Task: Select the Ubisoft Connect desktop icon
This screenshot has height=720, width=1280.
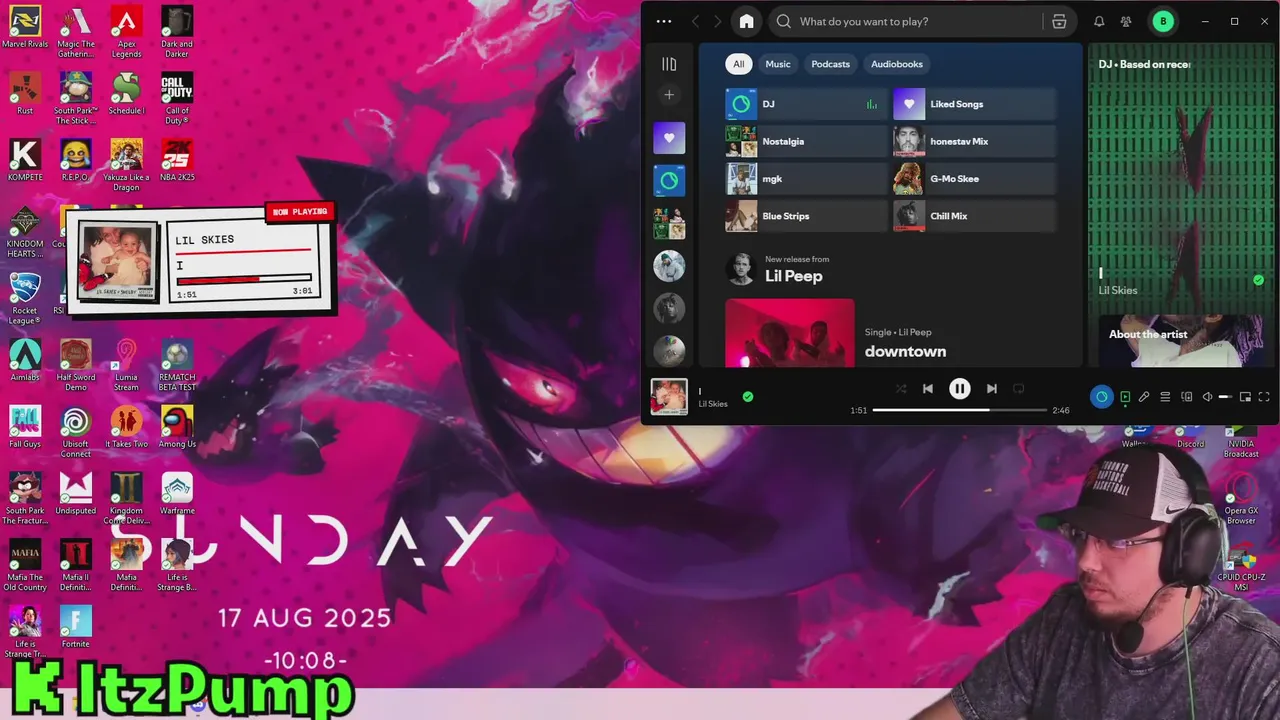Action: (x=75, y=432)
